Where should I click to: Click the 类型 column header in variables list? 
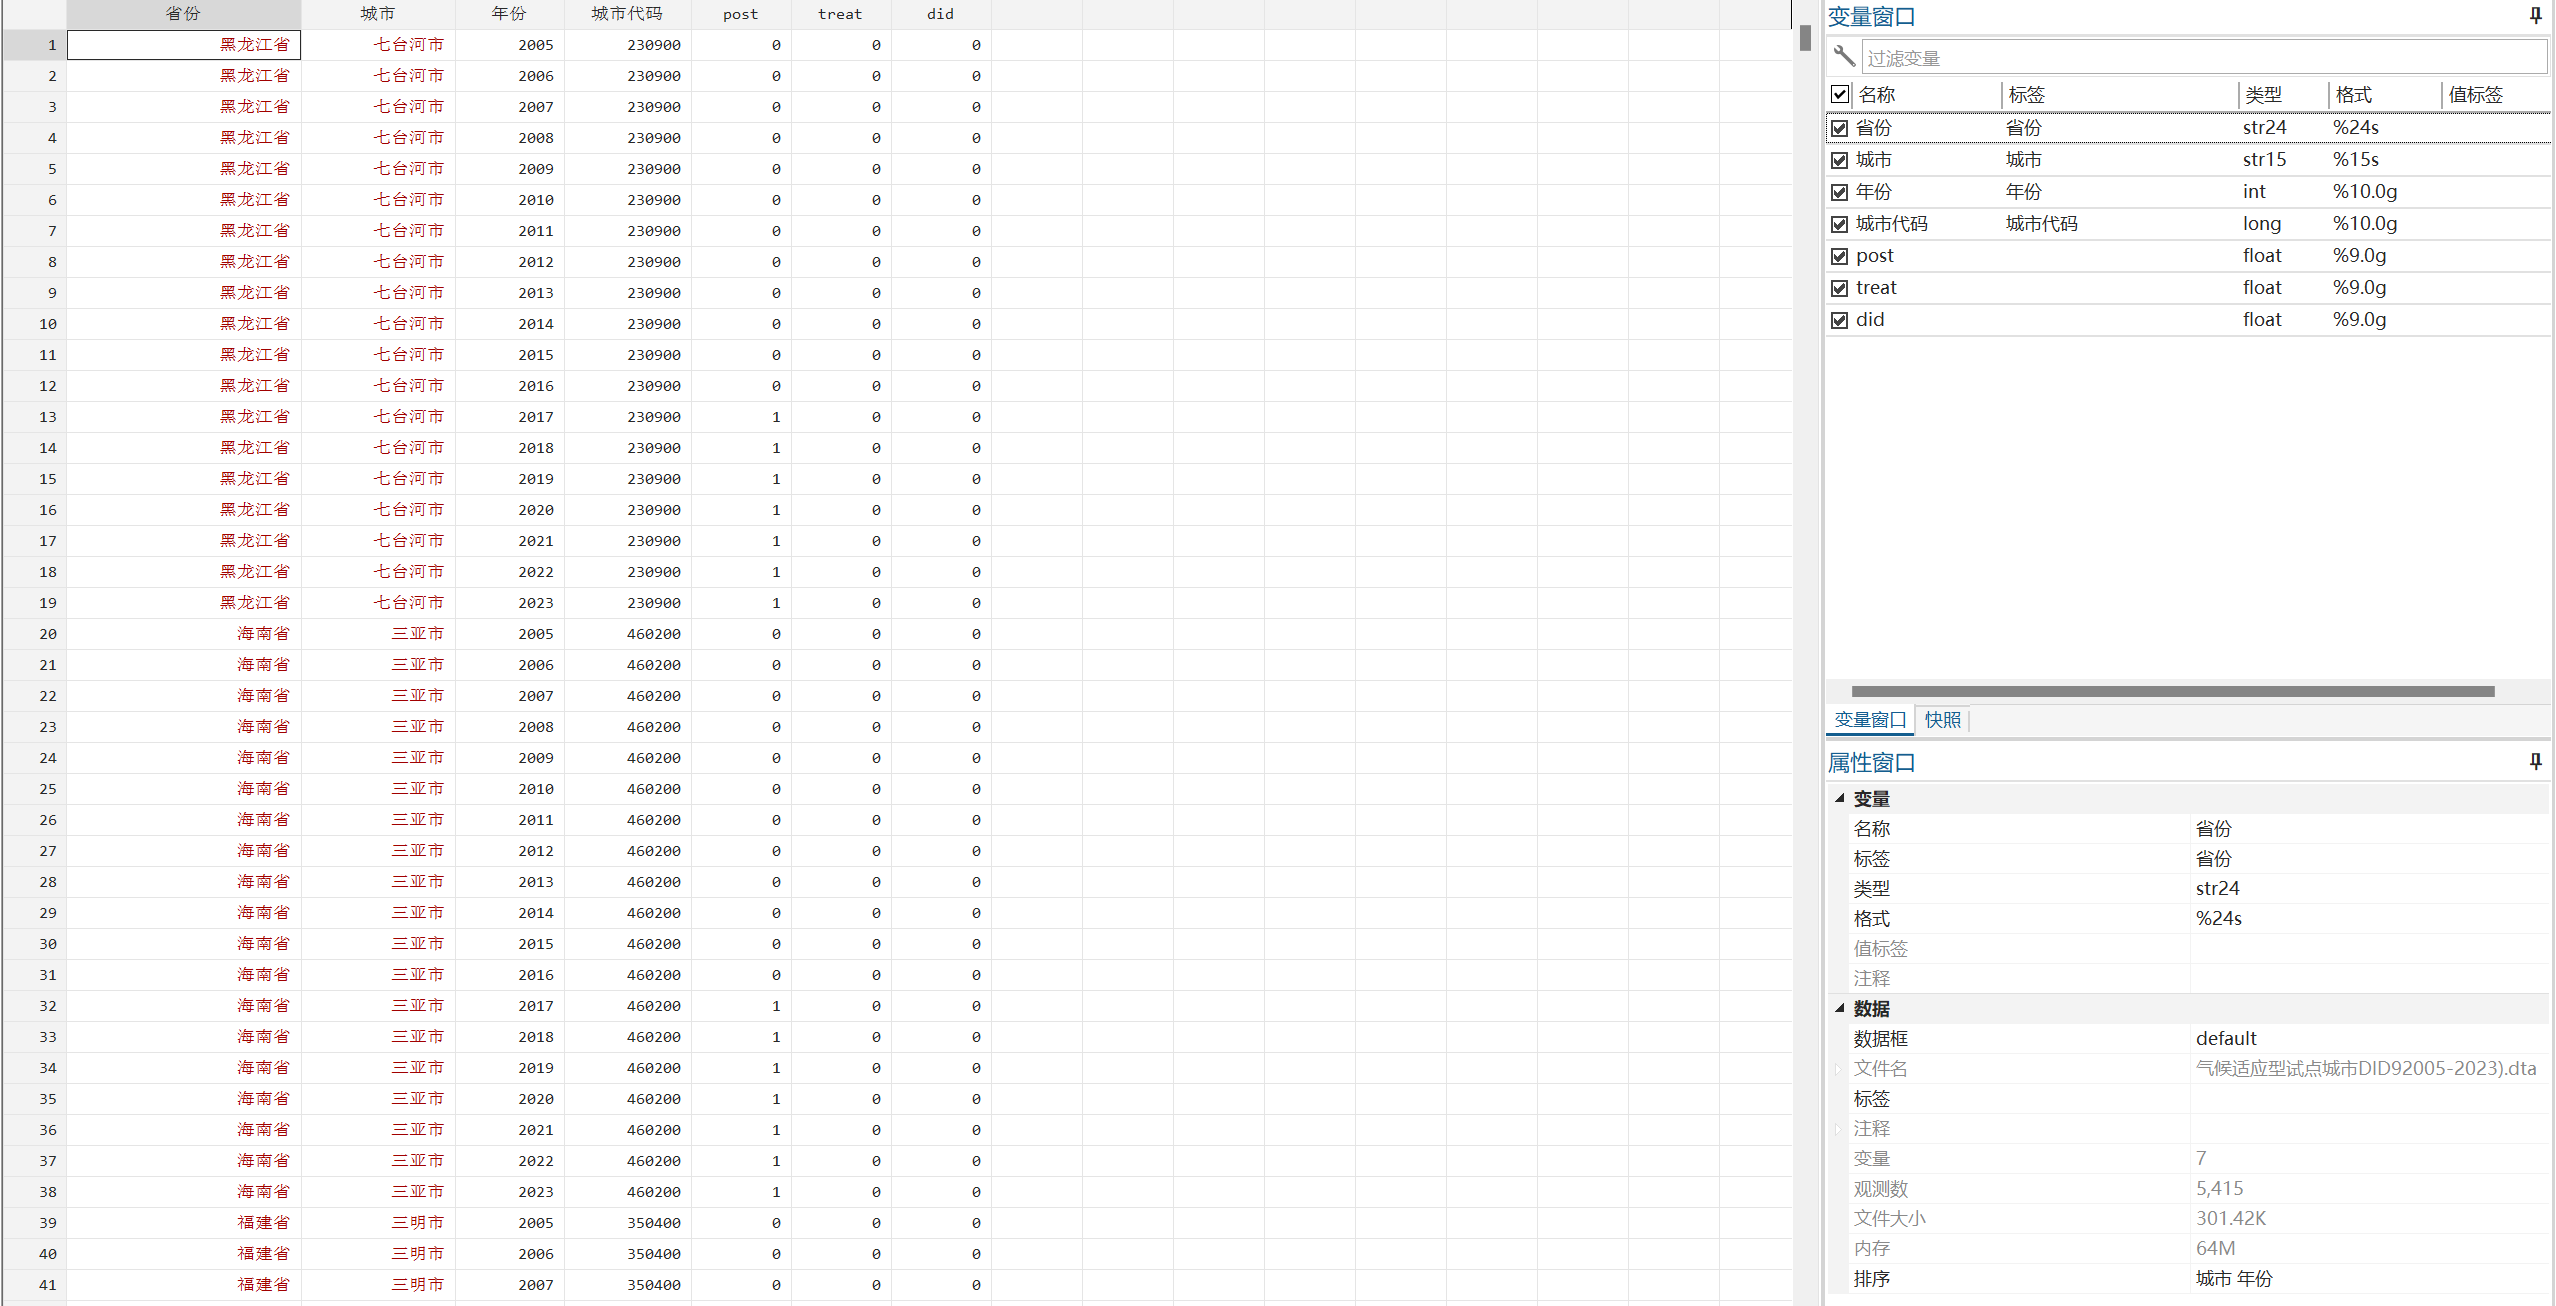point(2263,95)
